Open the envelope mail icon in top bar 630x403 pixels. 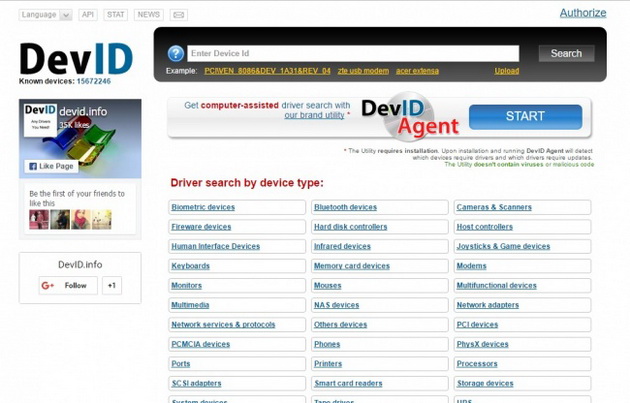pyautogui.click(x=178, y=15)
